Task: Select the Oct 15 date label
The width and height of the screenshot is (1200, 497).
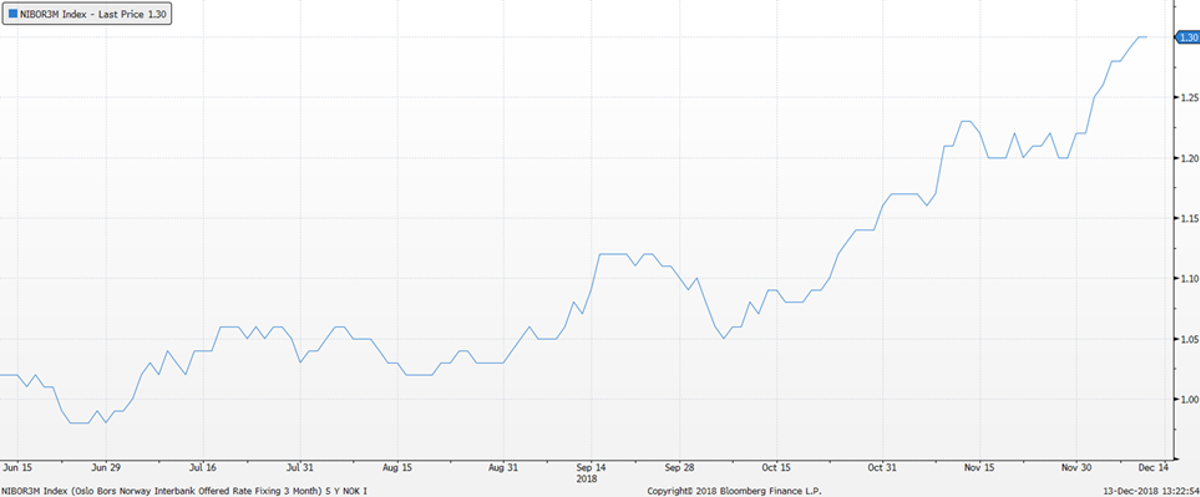Action: coord(776,466)
